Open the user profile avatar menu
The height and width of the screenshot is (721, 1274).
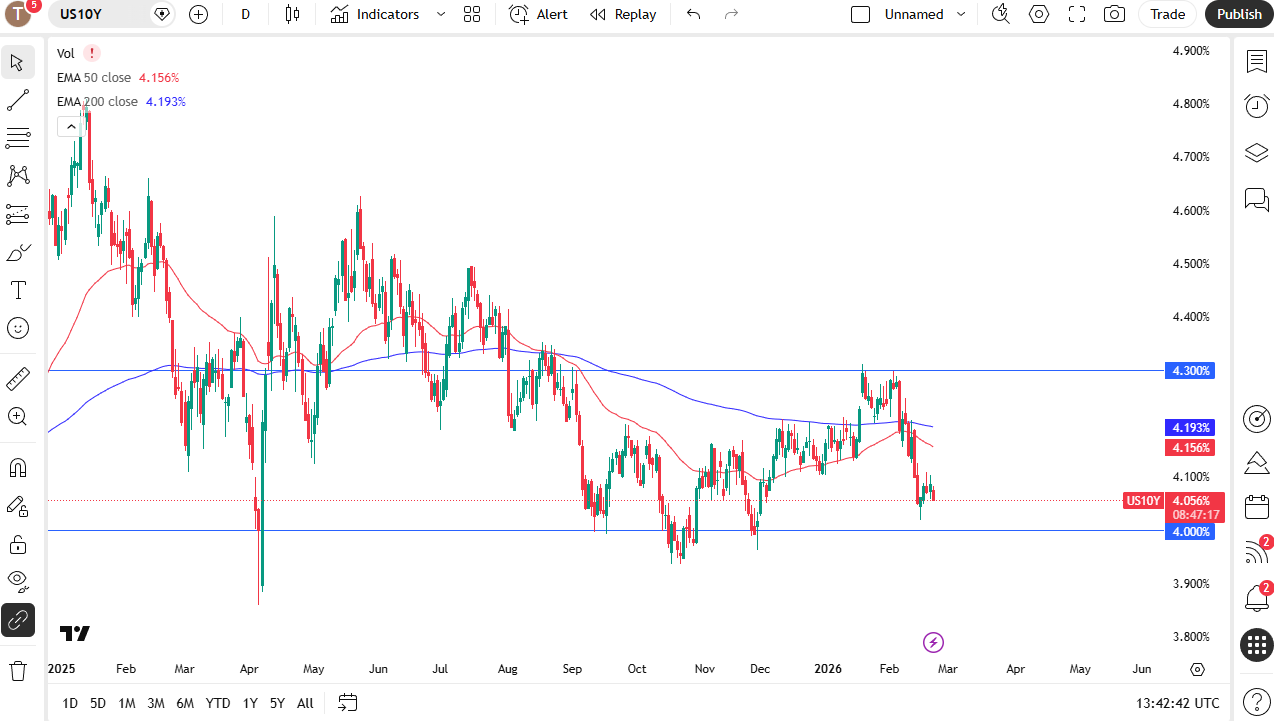[19, 14]
